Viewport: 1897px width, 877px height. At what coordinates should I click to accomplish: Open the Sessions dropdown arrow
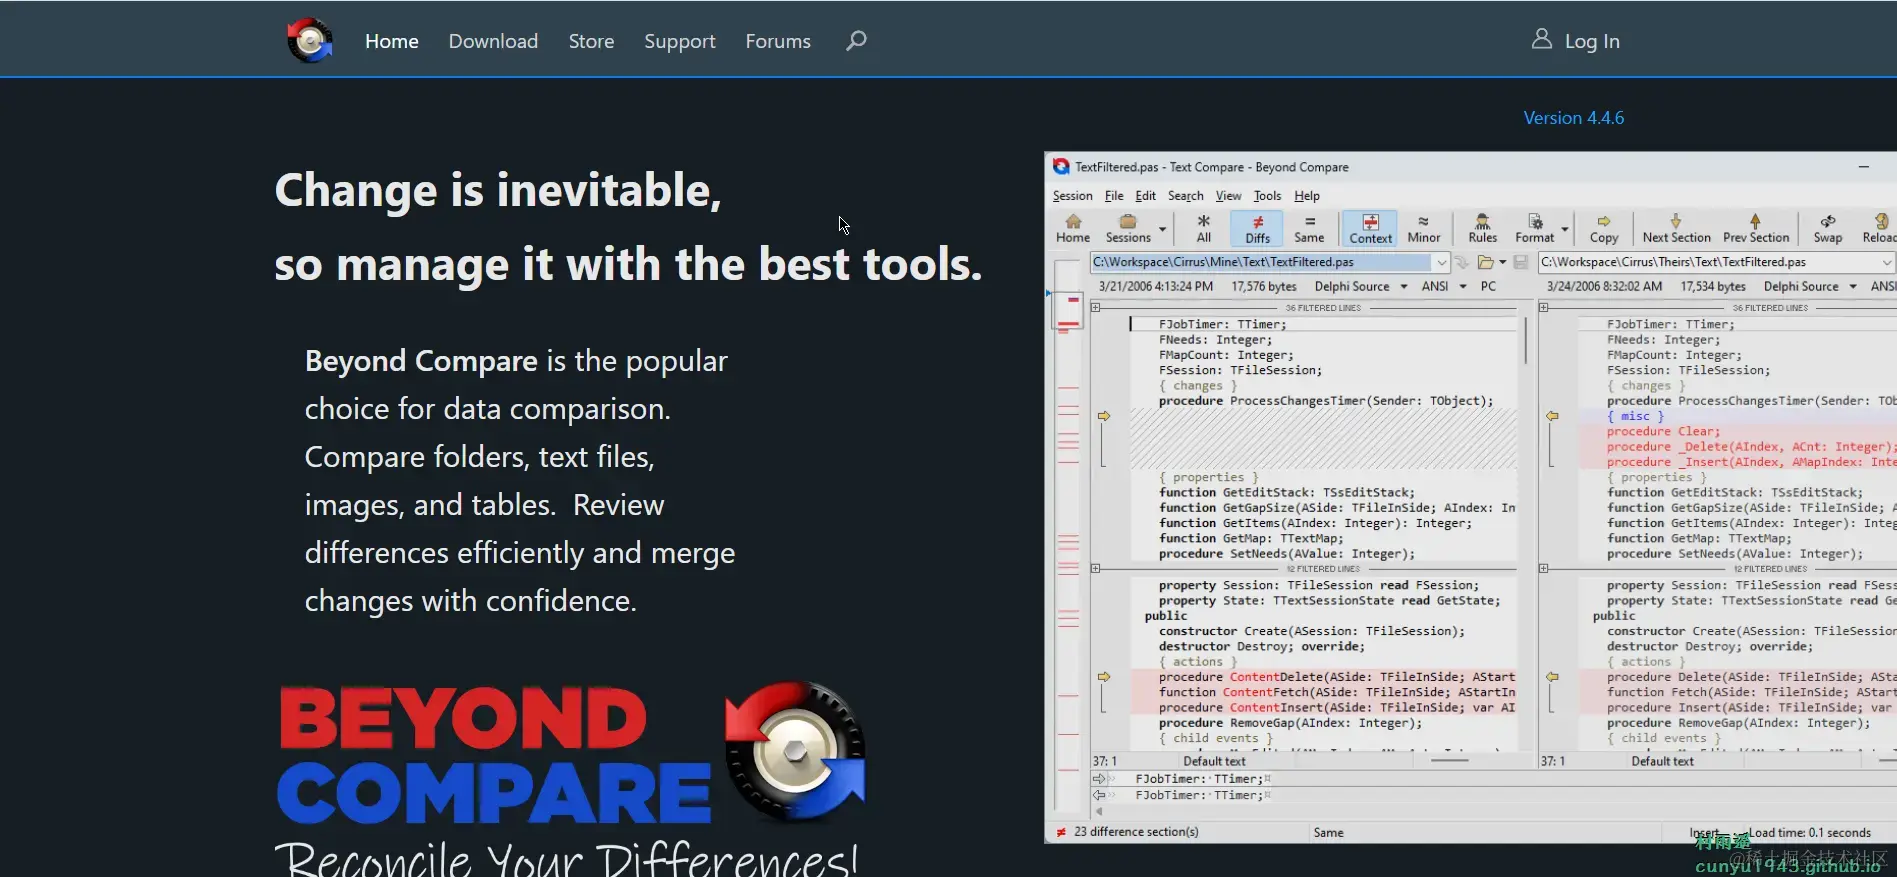(1162, 229)
